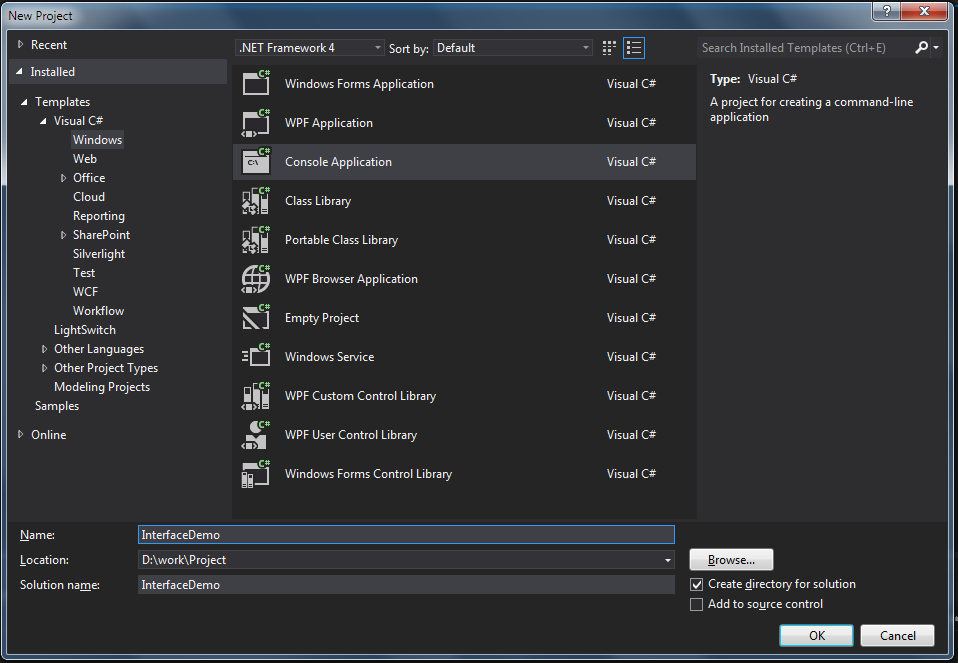Confirm with the OK button
Image resolution: width=958 pixels, height=663 pixels.
point(817,636)
